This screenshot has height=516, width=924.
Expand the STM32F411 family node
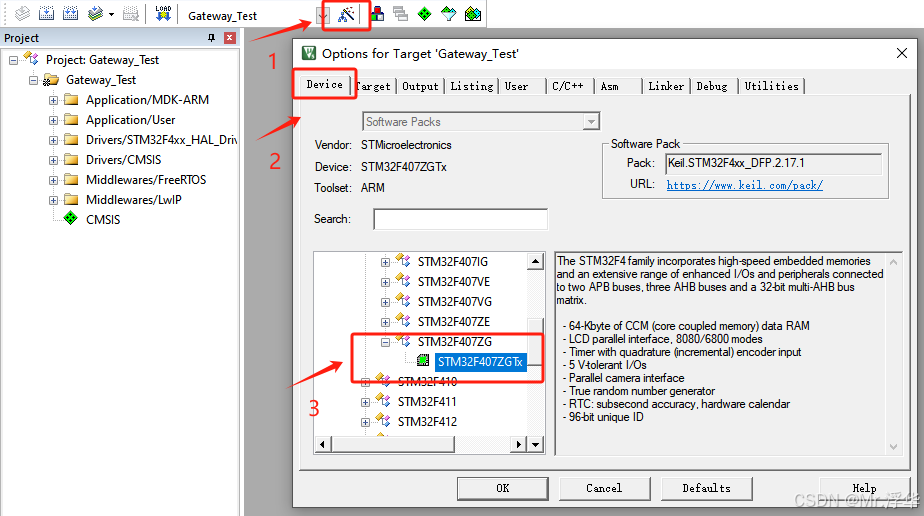point(365,402)
